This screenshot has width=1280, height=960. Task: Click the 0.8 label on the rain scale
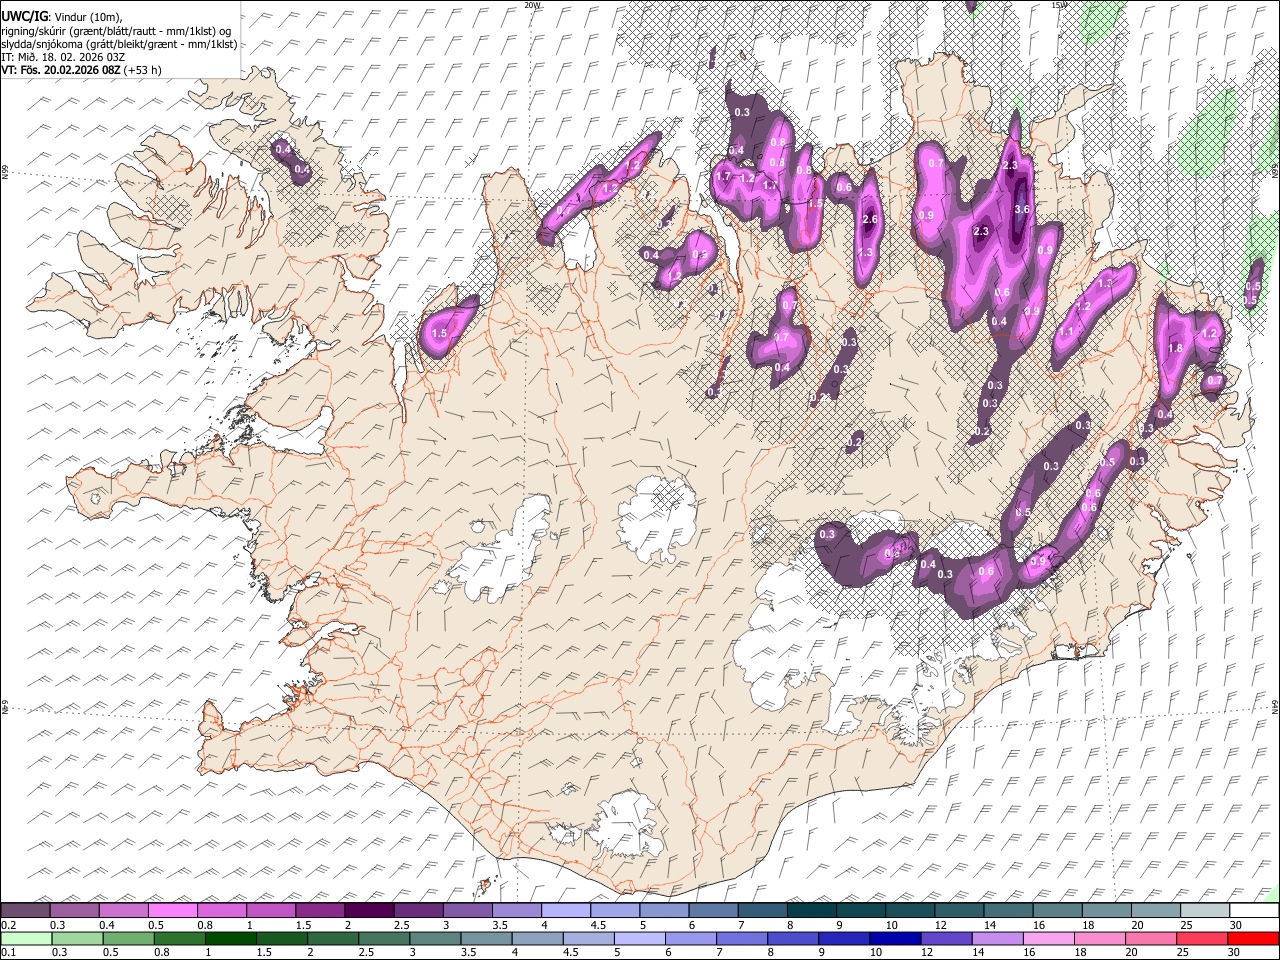pos(161,952)
